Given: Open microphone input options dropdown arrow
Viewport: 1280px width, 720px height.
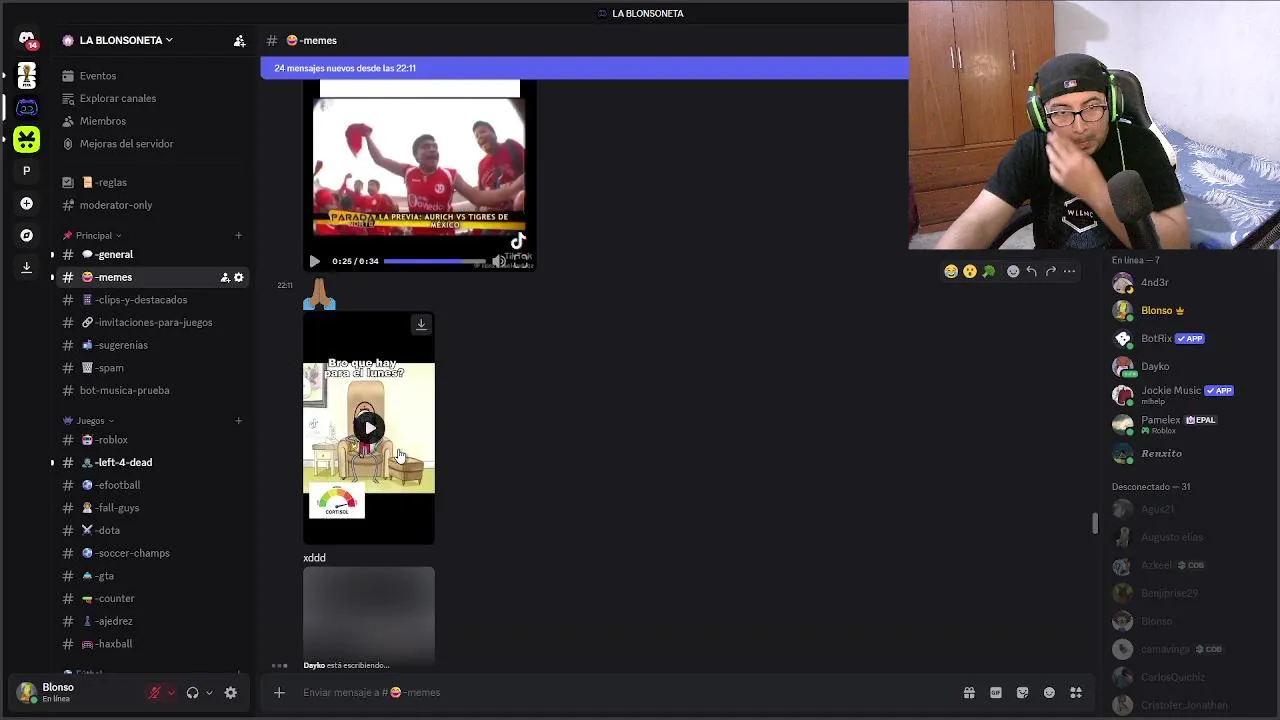Looking at the screenshot, I should point(171,693).
